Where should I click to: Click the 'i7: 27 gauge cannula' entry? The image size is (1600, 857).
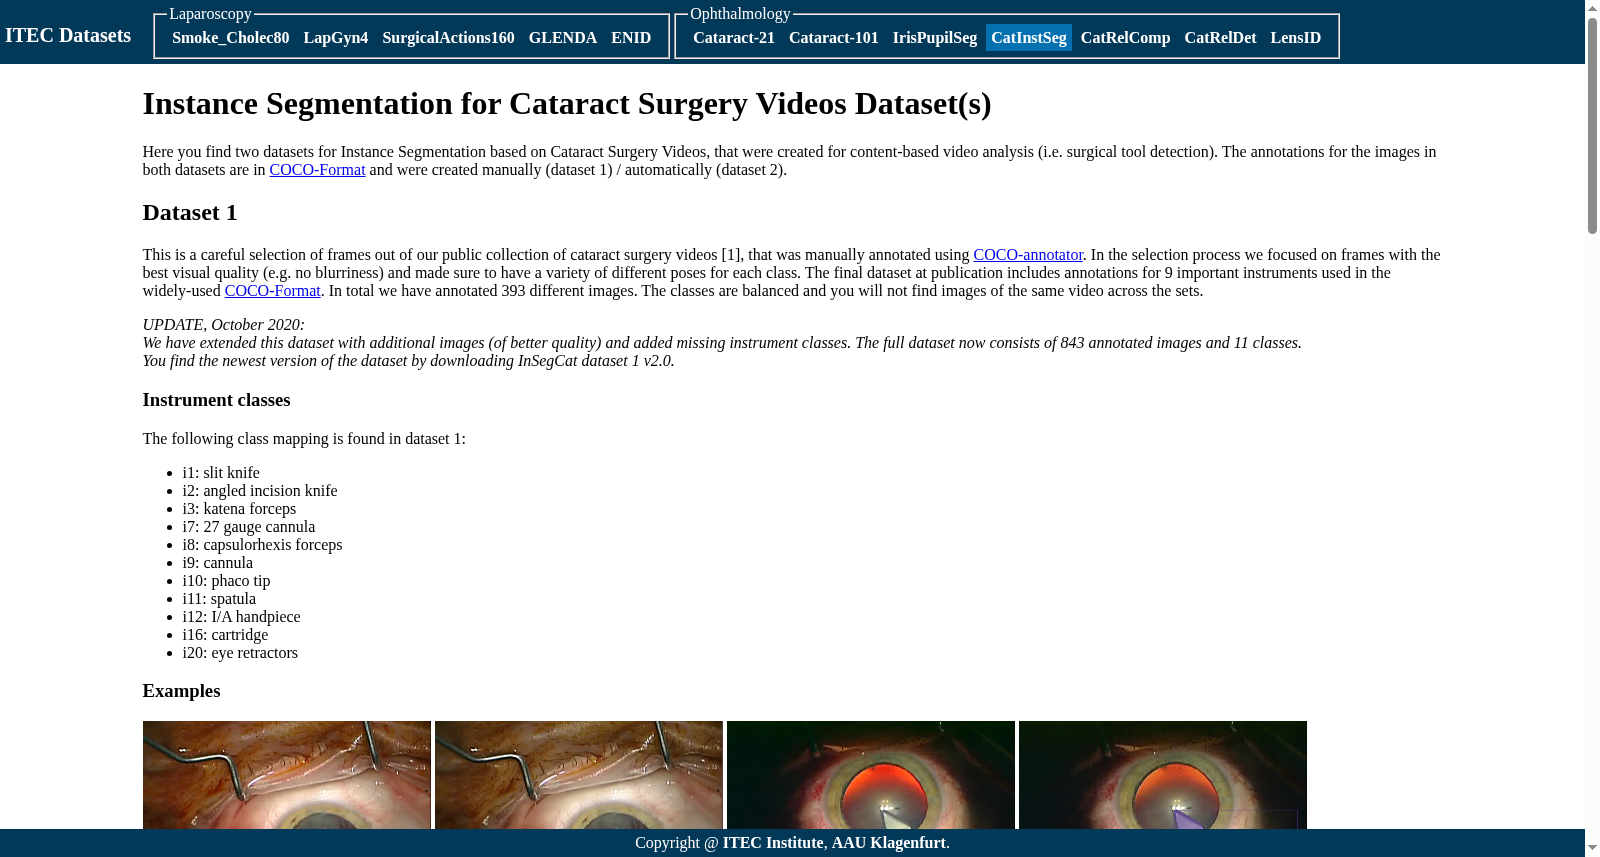[249, 527]
